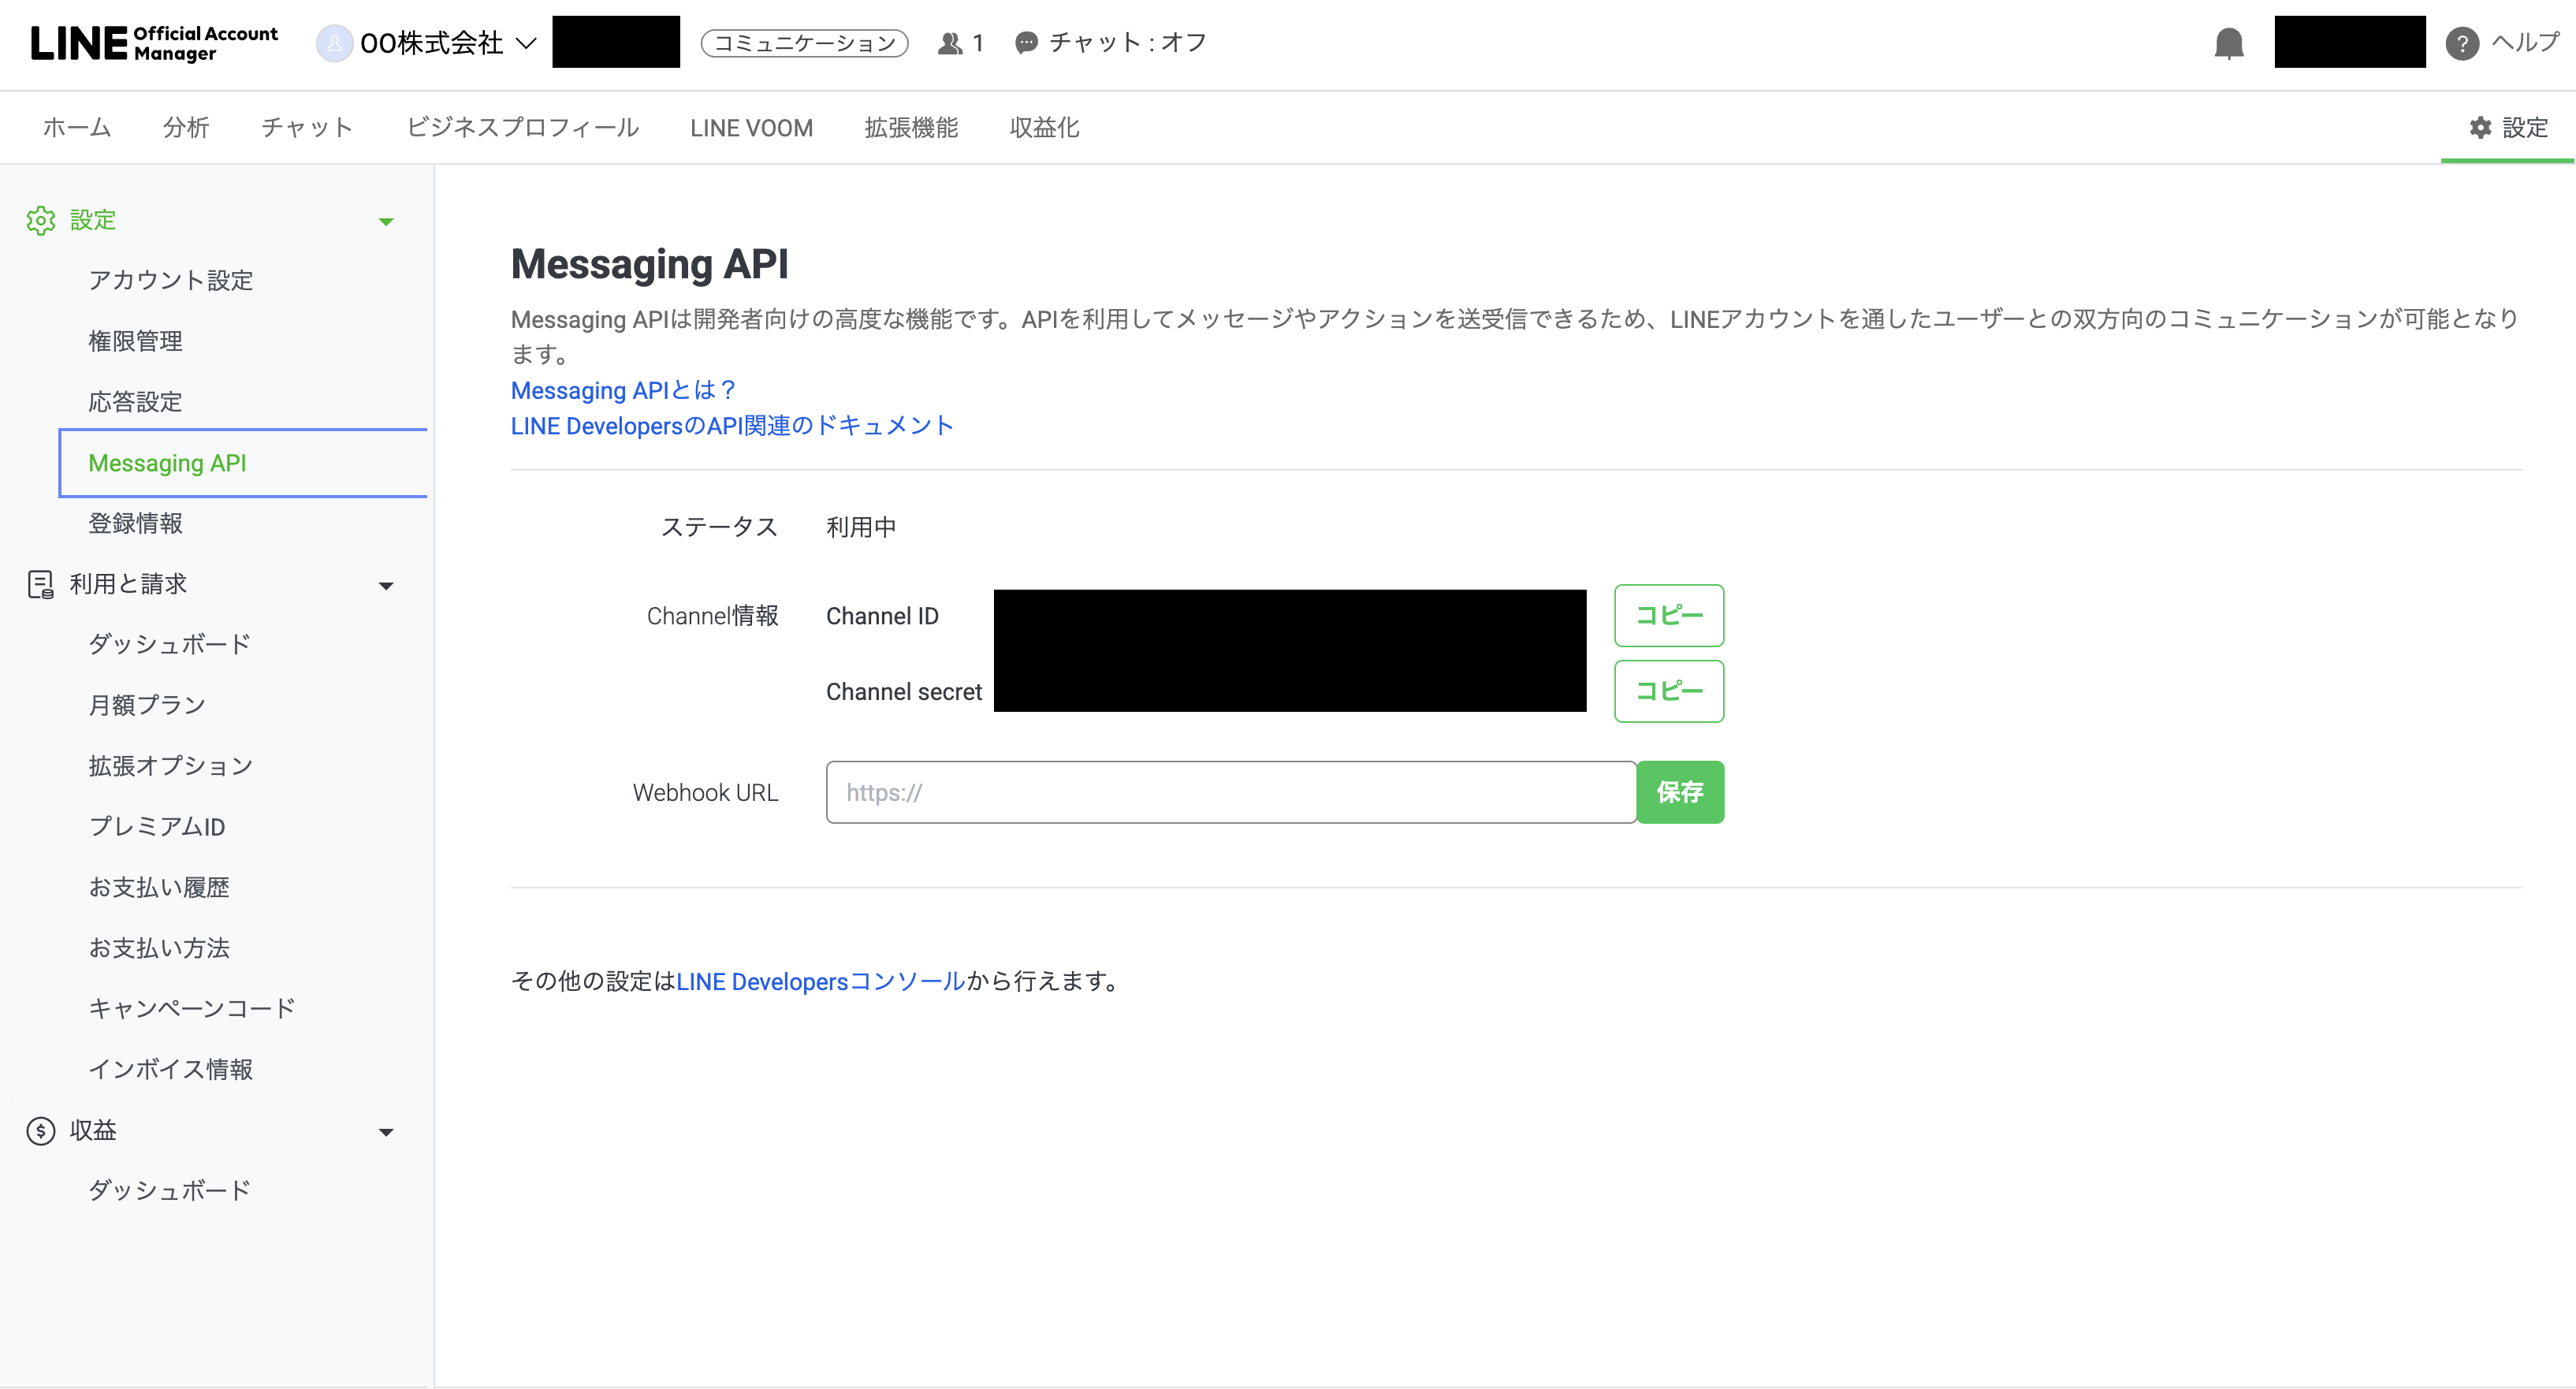
Task: Open お支払い方法 in the sidebar
Action: [x=159, y=948]
